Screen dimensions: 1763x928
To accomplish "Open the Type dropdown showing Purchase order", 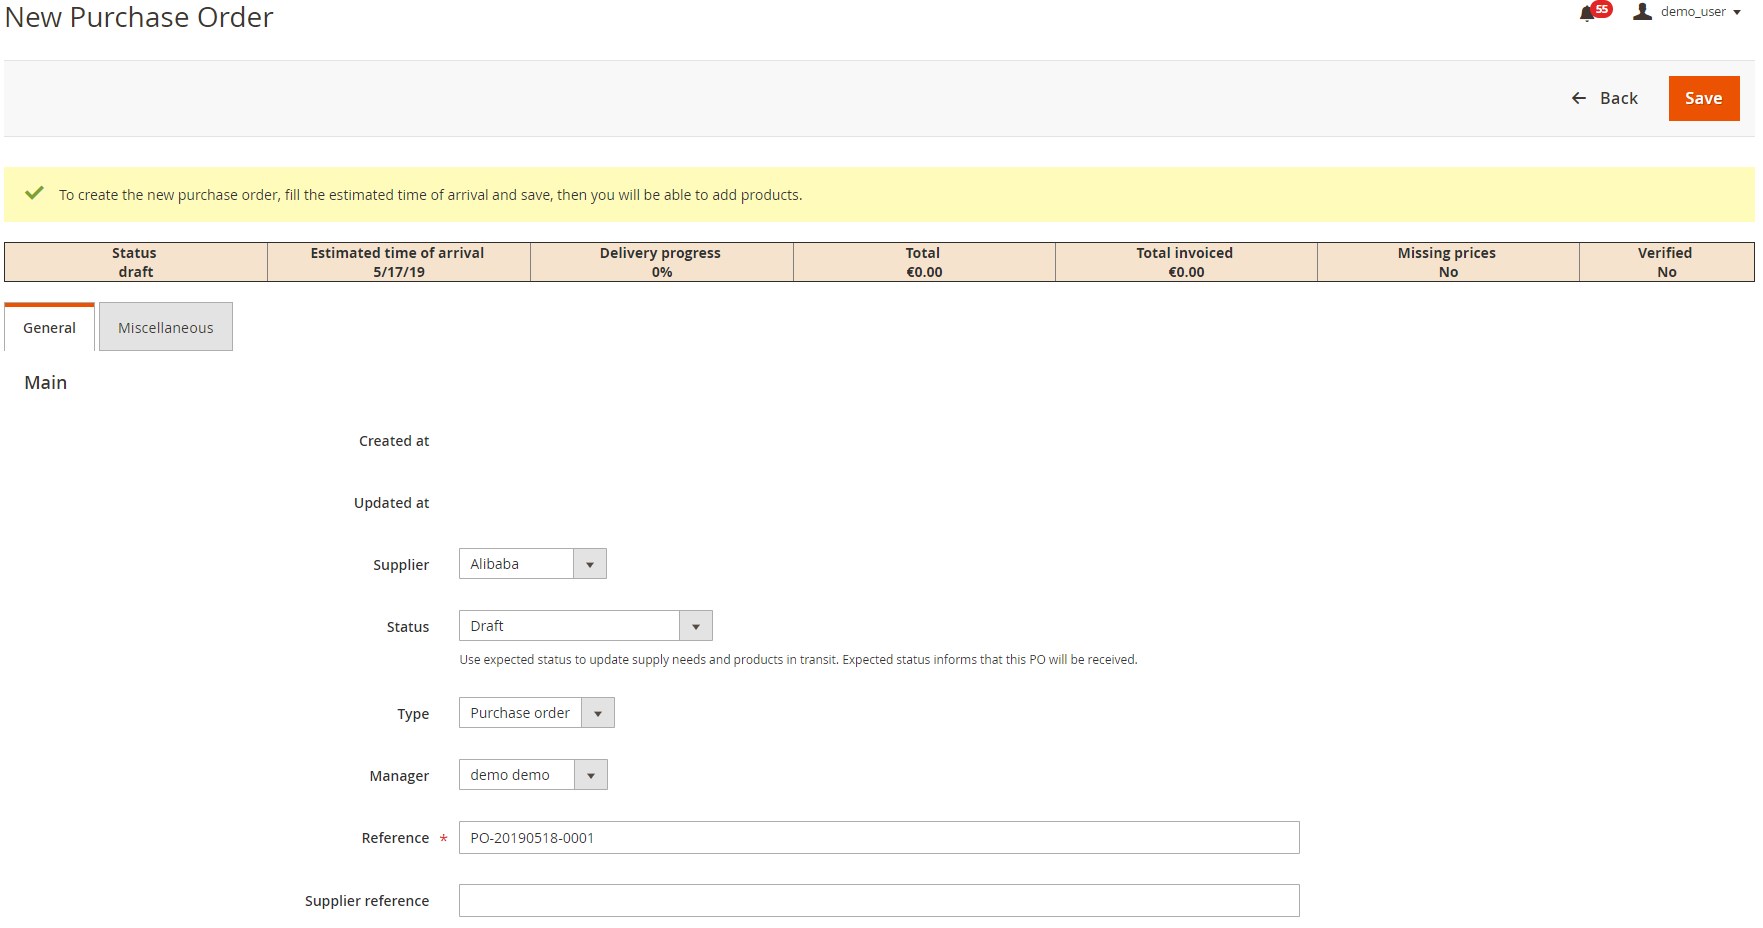I will click(x=536, y=713).
